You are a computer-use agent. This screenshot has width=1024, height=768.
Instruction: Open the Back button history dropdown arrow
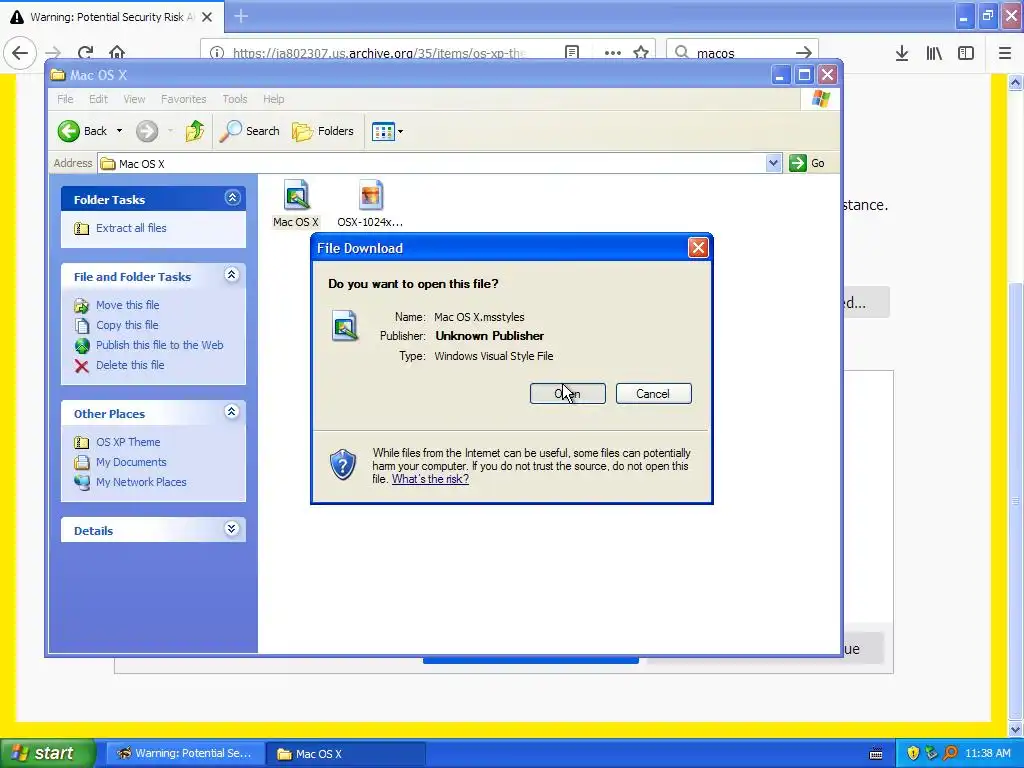click(120, 131)
